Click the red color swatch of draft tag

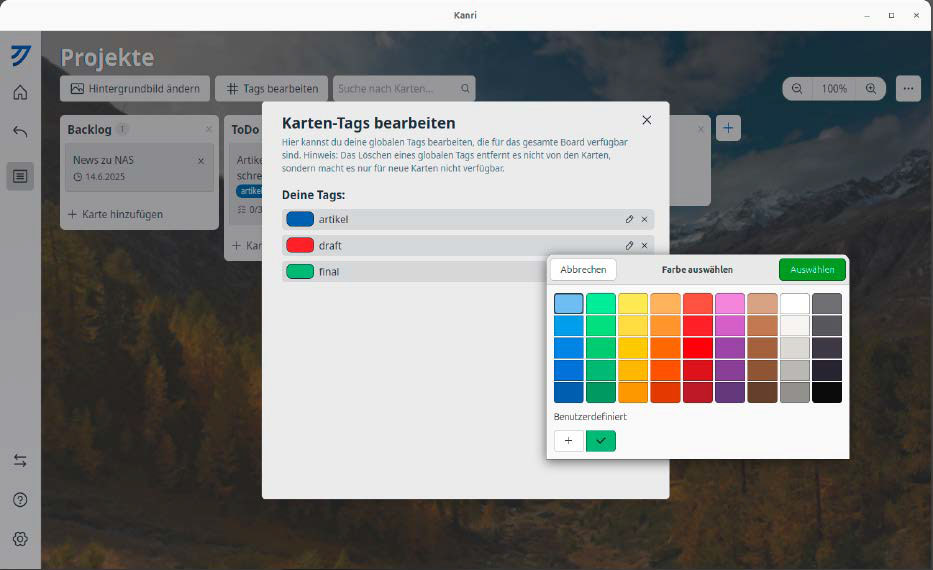click(300, 245)
